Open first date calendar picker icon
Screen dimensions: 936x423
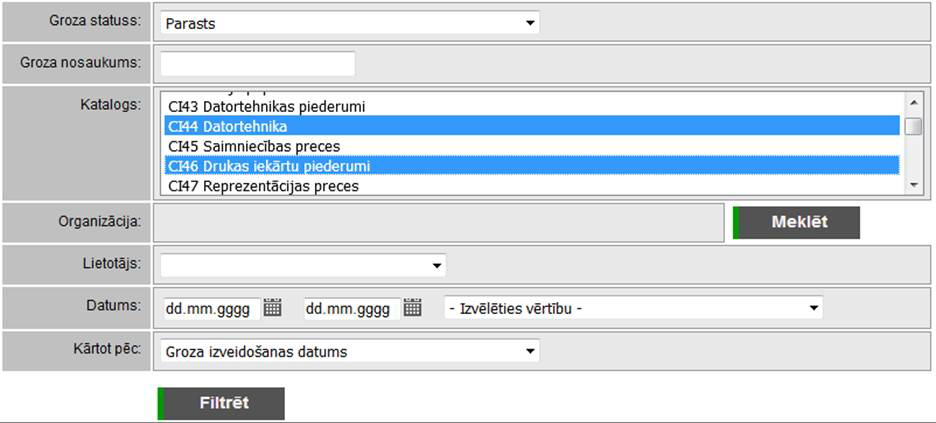[272, 308]
